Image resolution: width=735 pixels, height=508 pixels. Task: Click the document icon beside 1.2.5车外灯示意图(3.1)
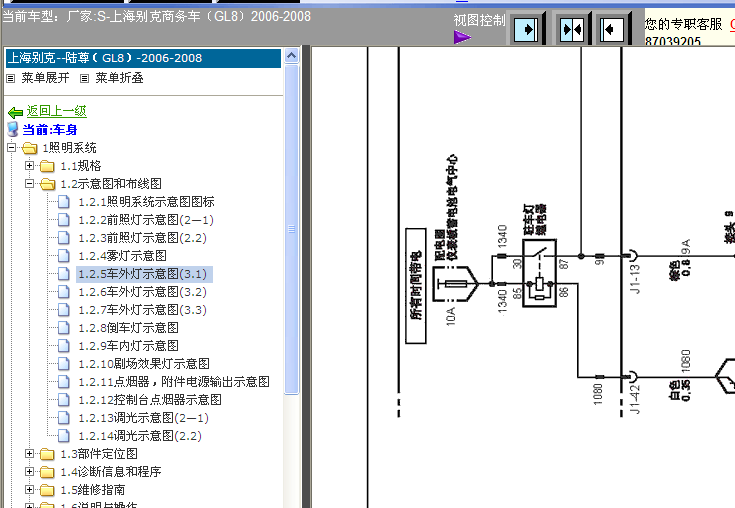64,274
